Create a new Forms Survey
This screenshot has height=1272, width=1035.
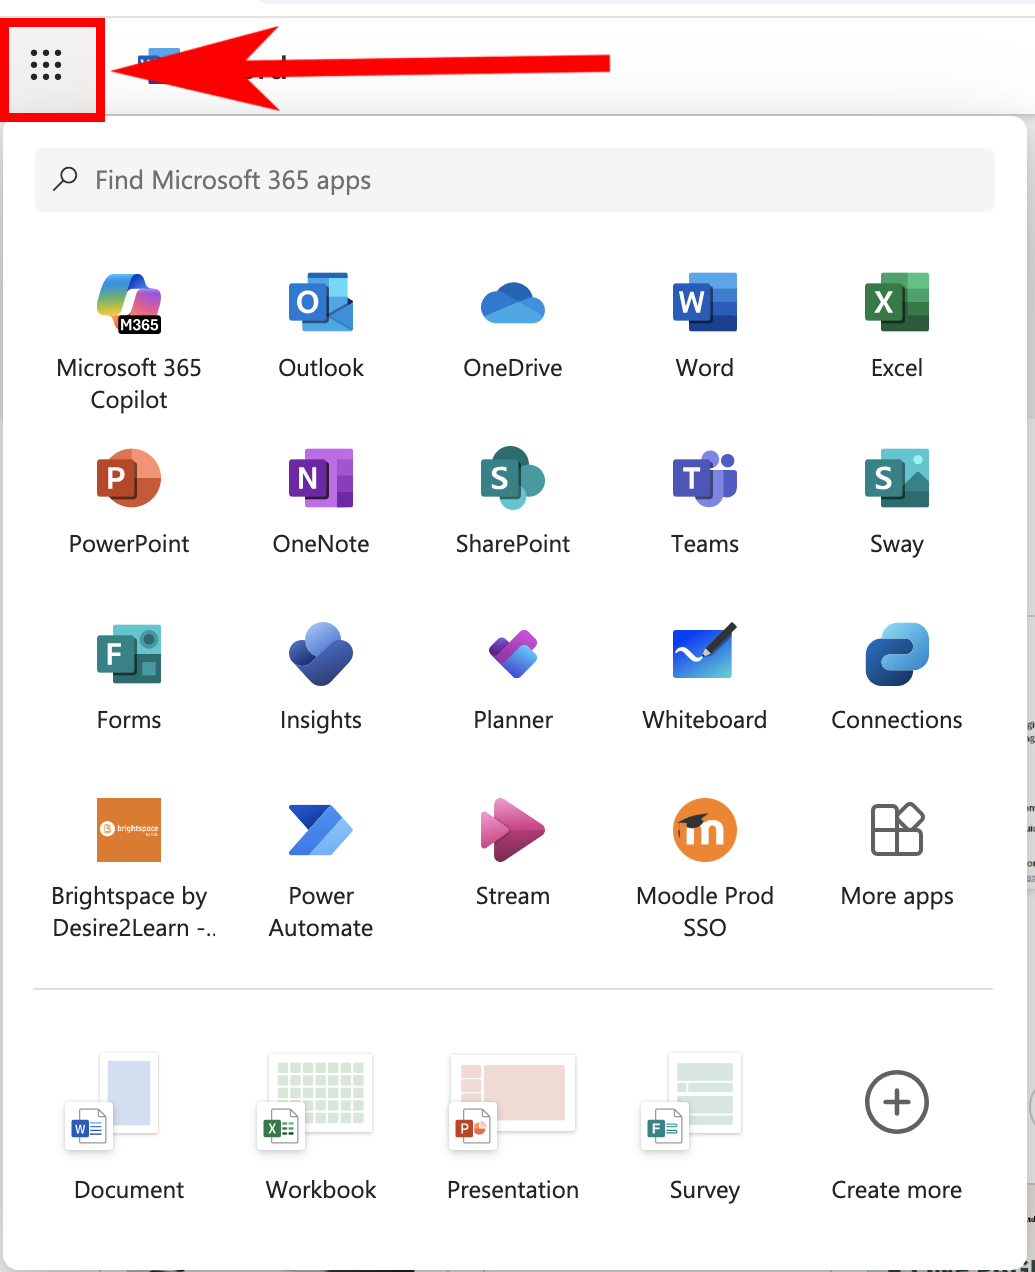pyautogui.click(x=705, y=1128)
